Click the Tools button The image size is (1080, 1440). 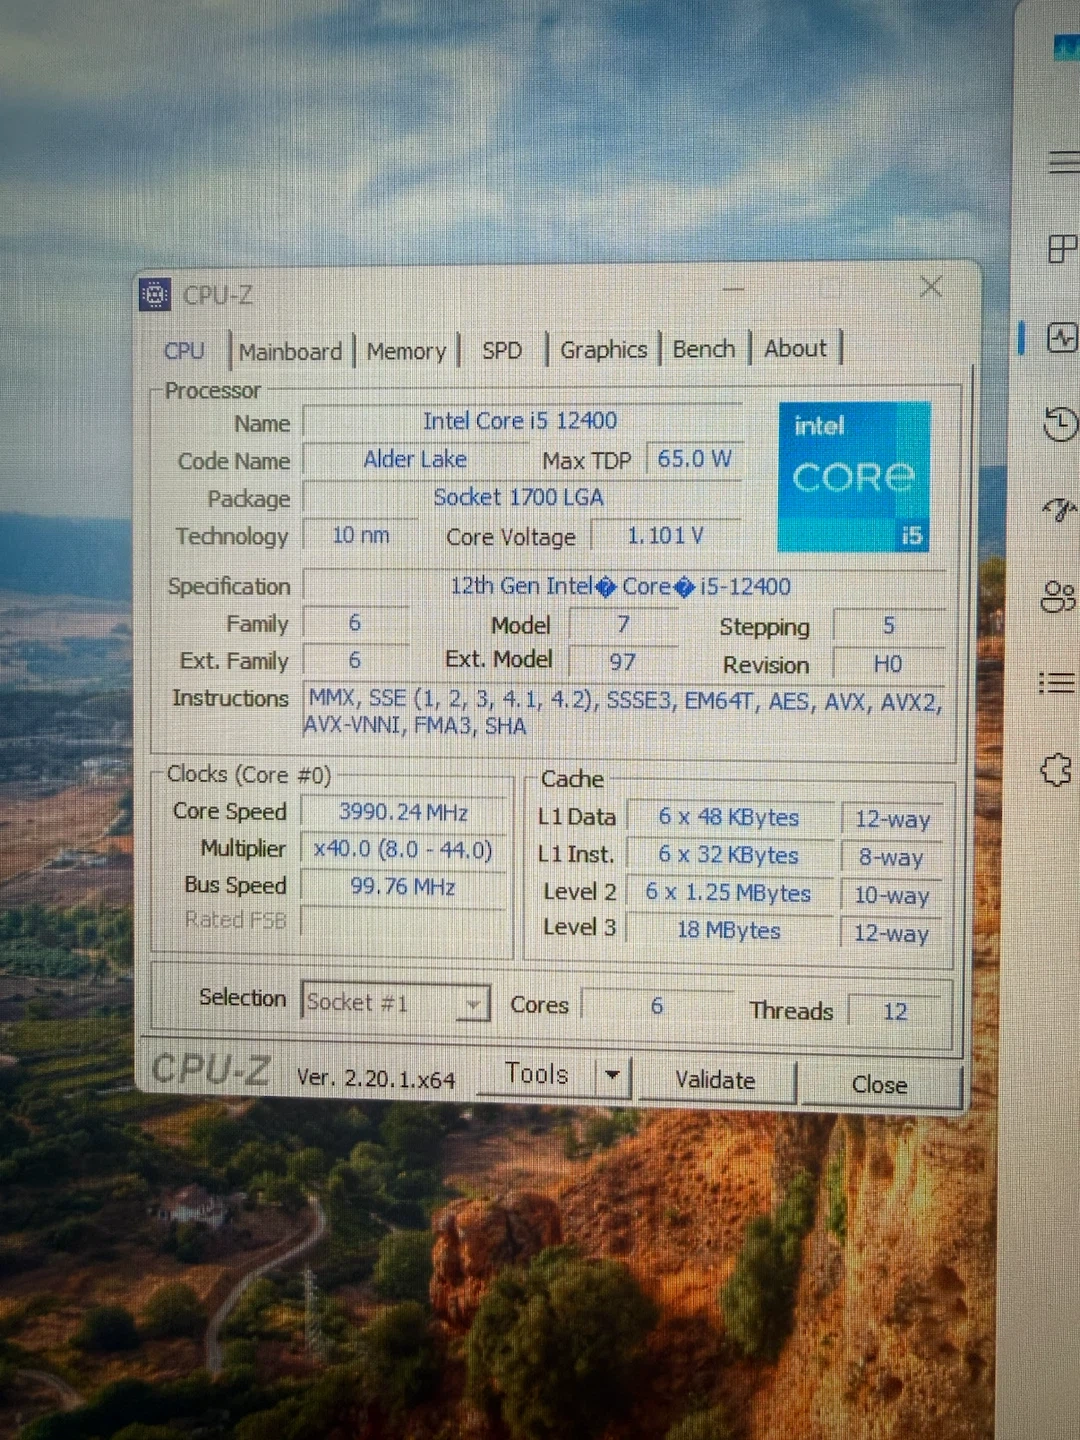(536, 1075)
